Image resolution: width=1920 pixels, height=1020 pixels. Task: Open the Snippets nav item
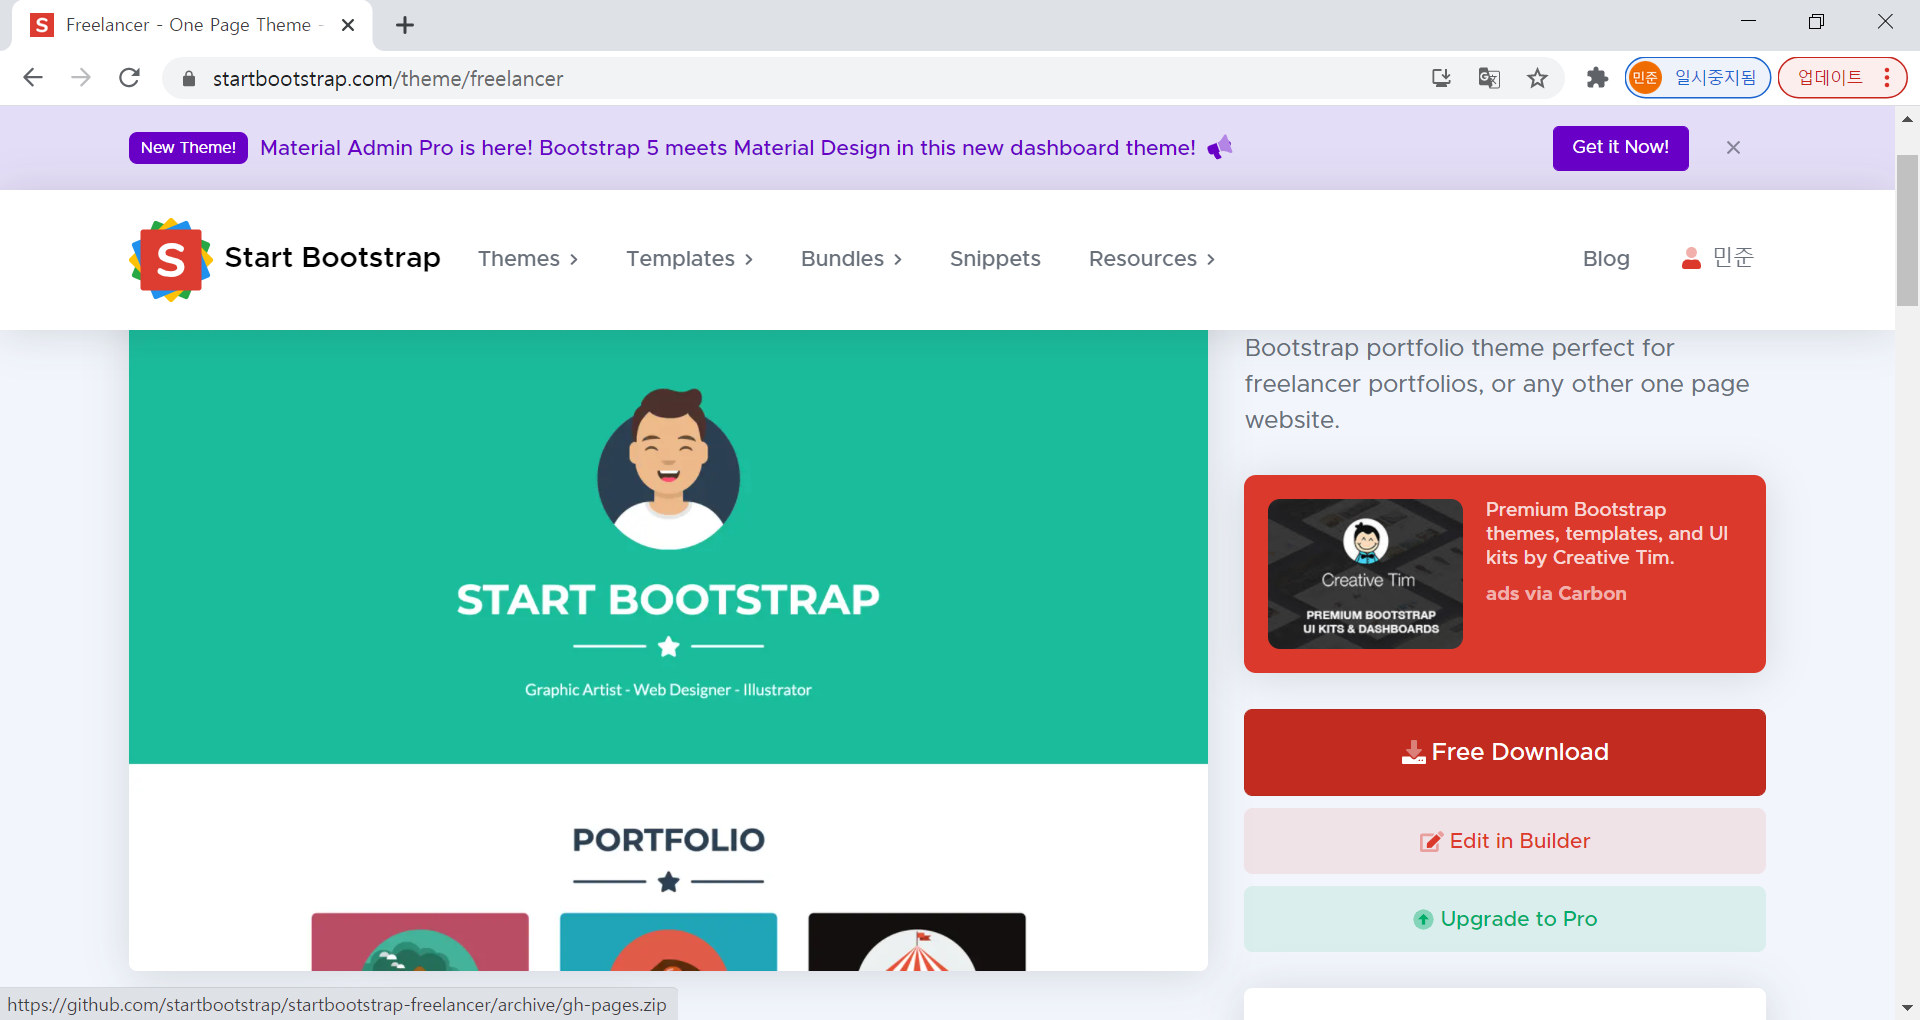coord(995,259)
